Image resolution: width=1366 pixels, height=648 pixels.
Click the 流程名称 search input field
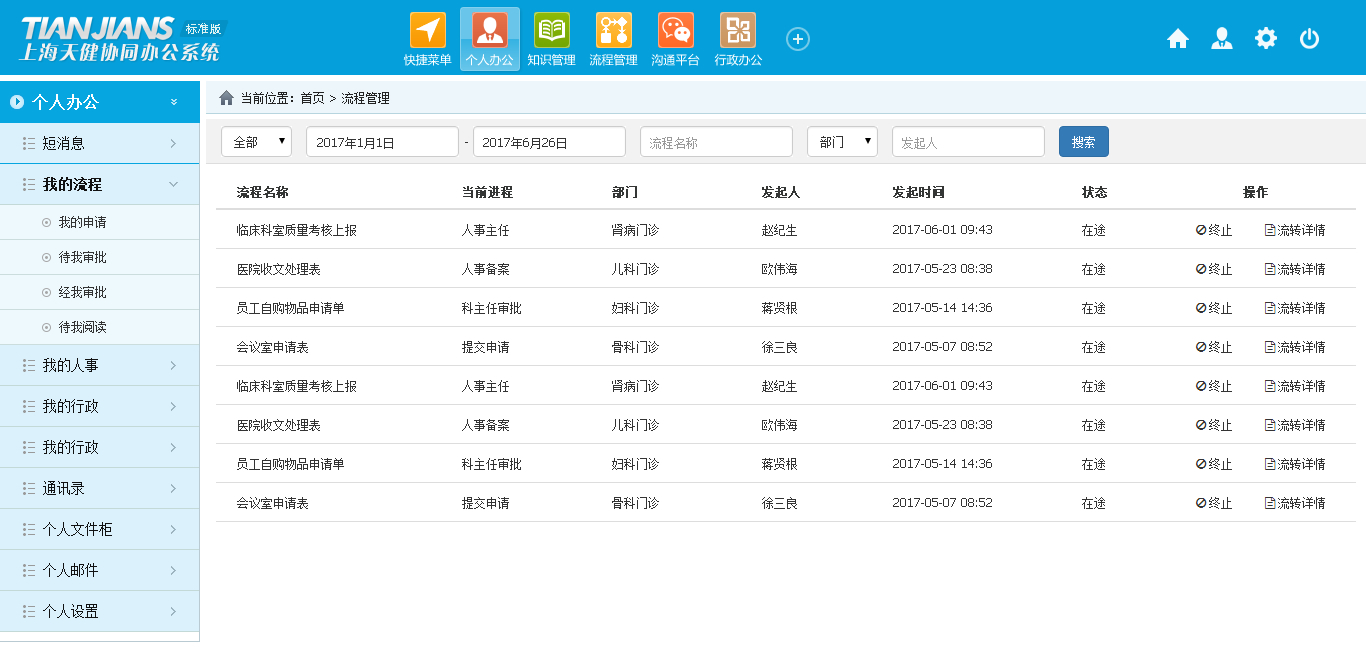click(716, 142)
